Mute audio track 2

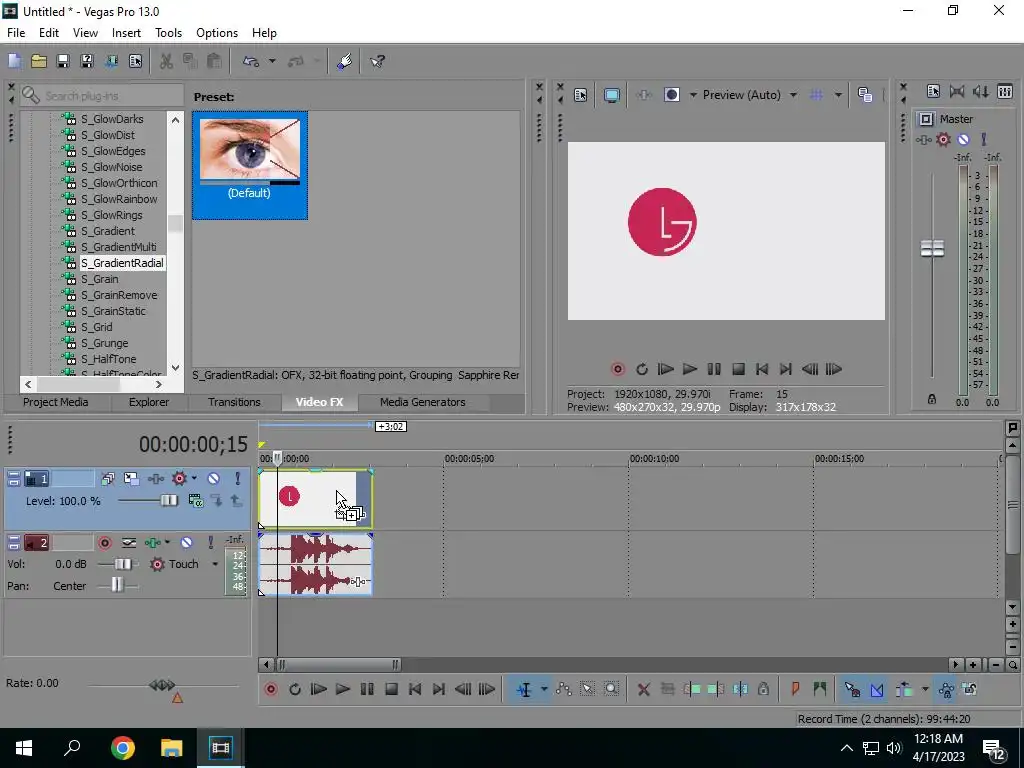click(186, 543)
